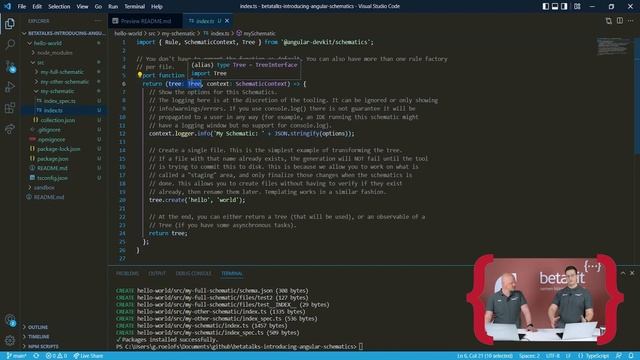Image resolution: width=640 pixels, height=360 pixels.
Task: Change the Spaces: 2 indentation setting
Action: [x=529, y=356]
